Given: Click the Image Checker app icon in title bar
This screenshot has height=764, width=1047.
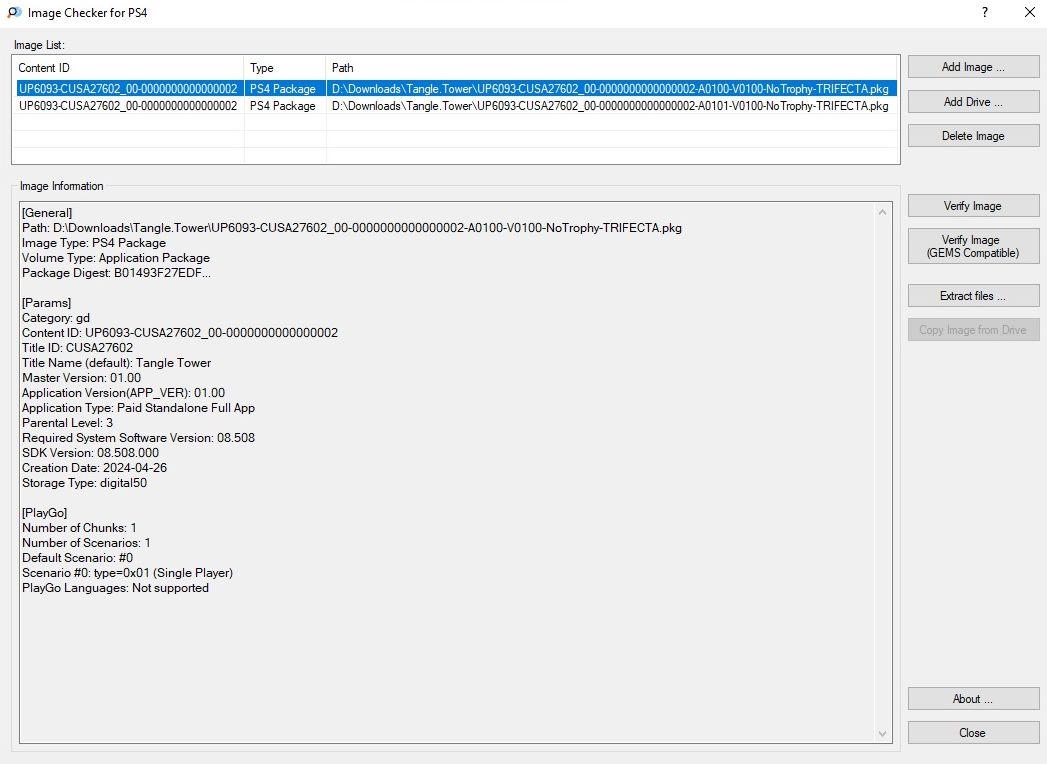Looking at the screenshot, I should tap(14, 13).
